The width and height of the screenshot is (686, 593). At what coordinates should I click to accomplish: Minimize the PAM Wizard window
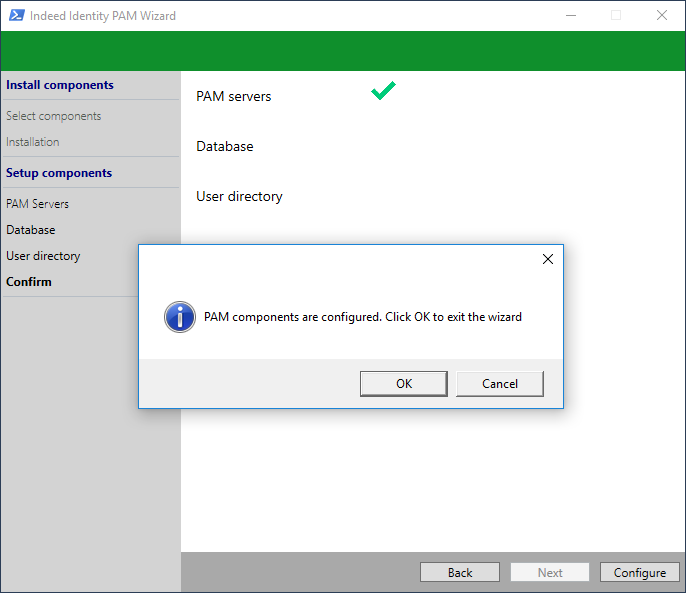[x=570, y=16]
